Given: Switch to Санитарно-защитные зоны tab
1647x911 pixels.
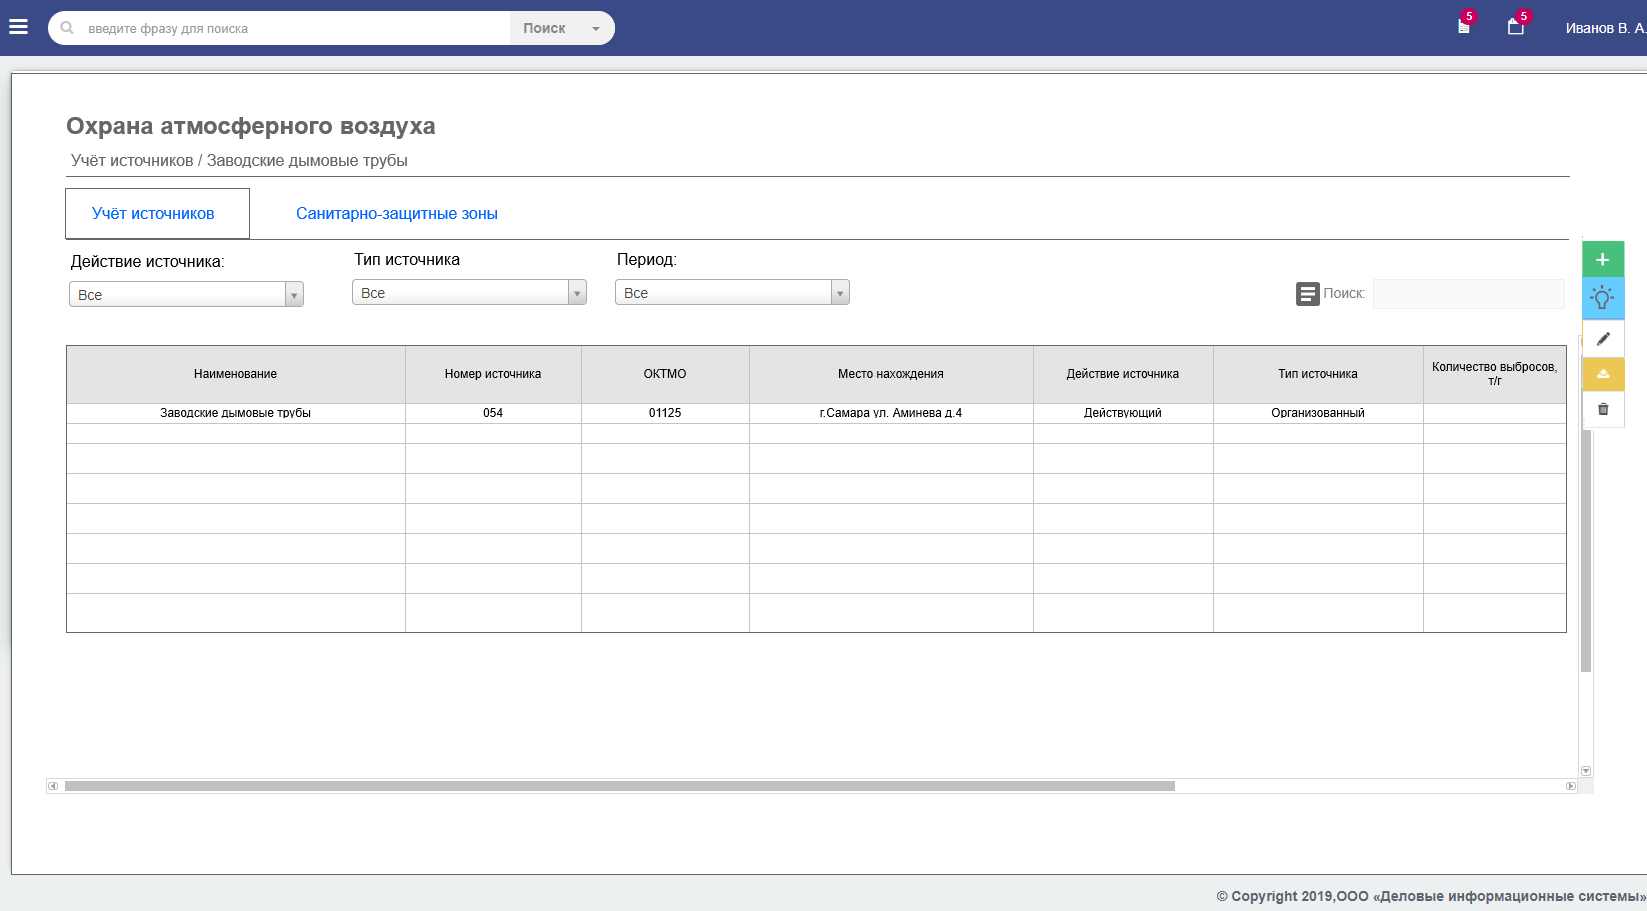Looking at the screenshot, I should (397, 213).
